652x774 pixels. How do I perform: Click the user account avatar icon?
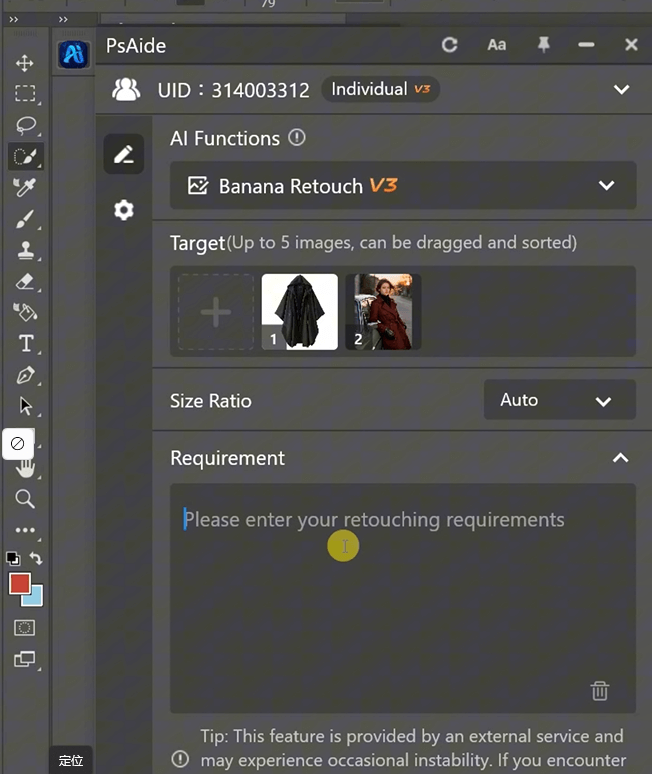(x=126, y=90)
